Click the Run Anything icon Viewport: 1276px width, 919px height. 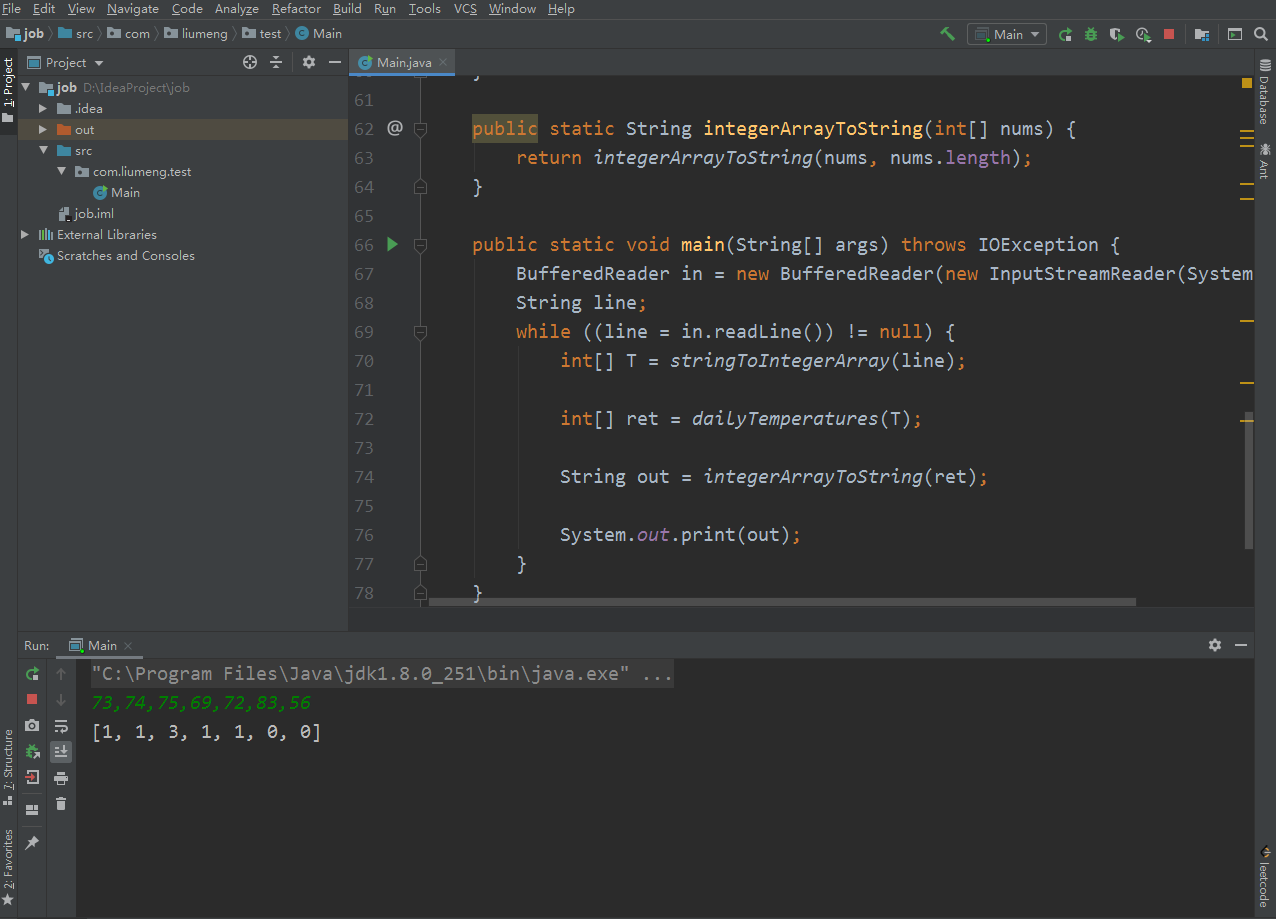(1235, 34)
